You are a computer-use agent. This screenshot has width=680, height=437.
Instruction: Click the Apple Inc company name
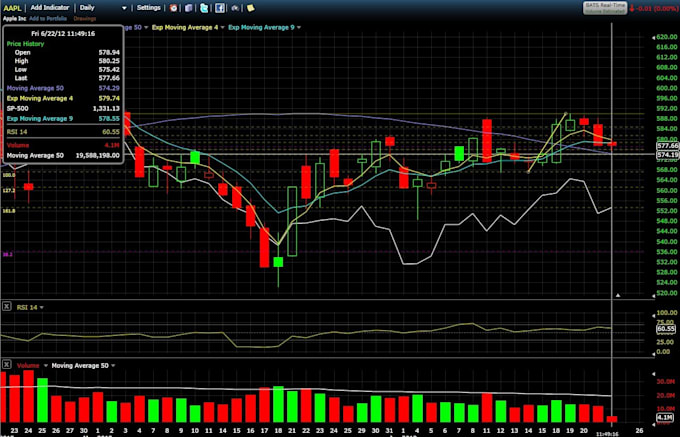coord(14,19)
